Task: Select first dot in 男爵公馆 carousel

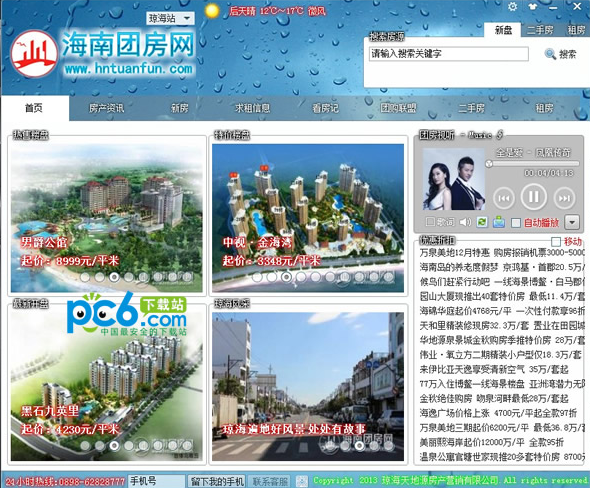Action: (x=85, y=277)
